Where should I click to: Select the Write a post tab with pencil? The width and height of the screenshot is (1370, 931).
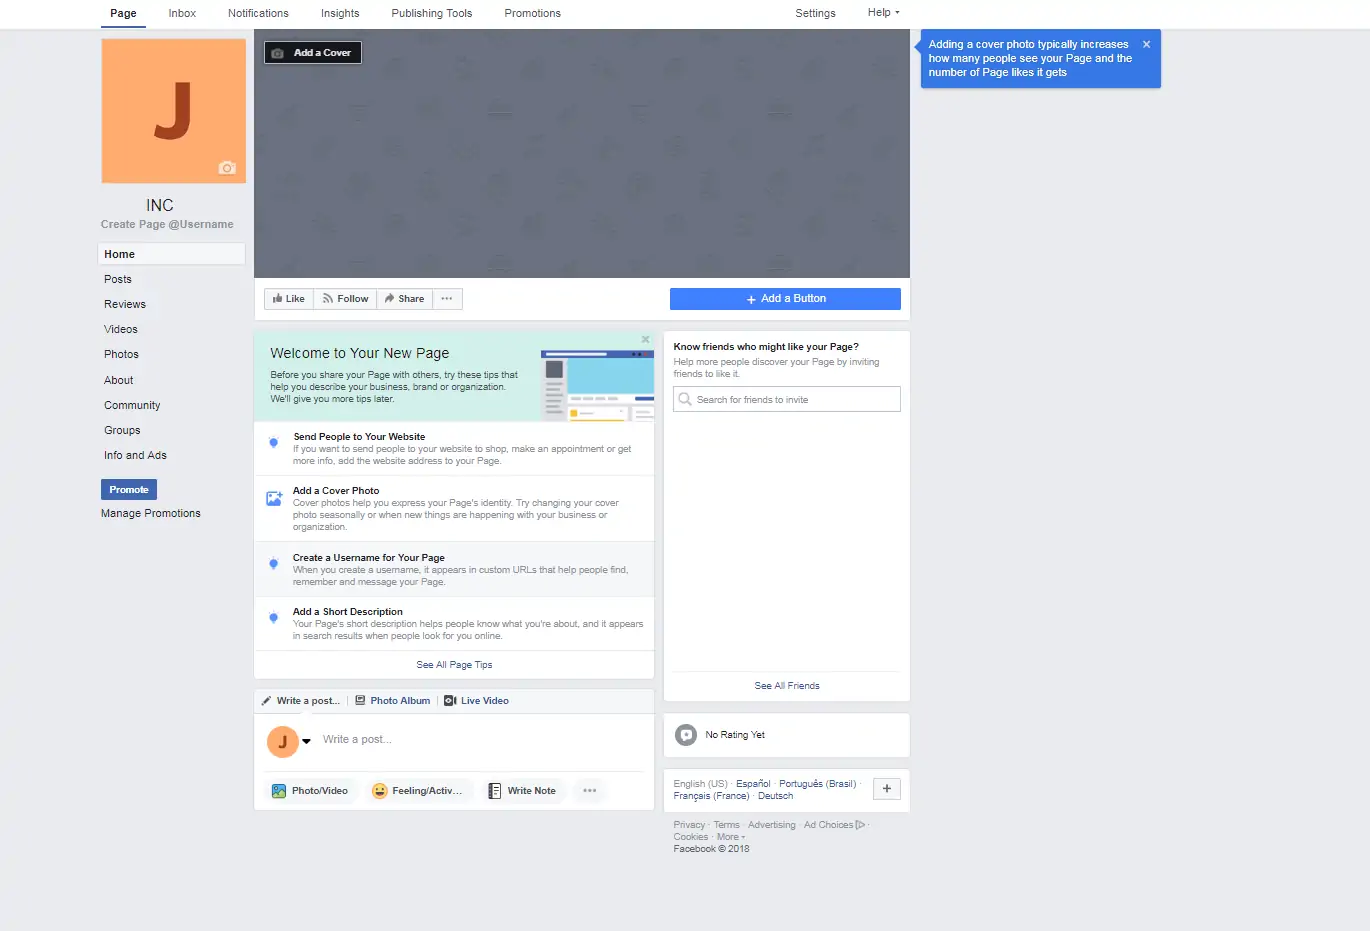pos(301,701)
